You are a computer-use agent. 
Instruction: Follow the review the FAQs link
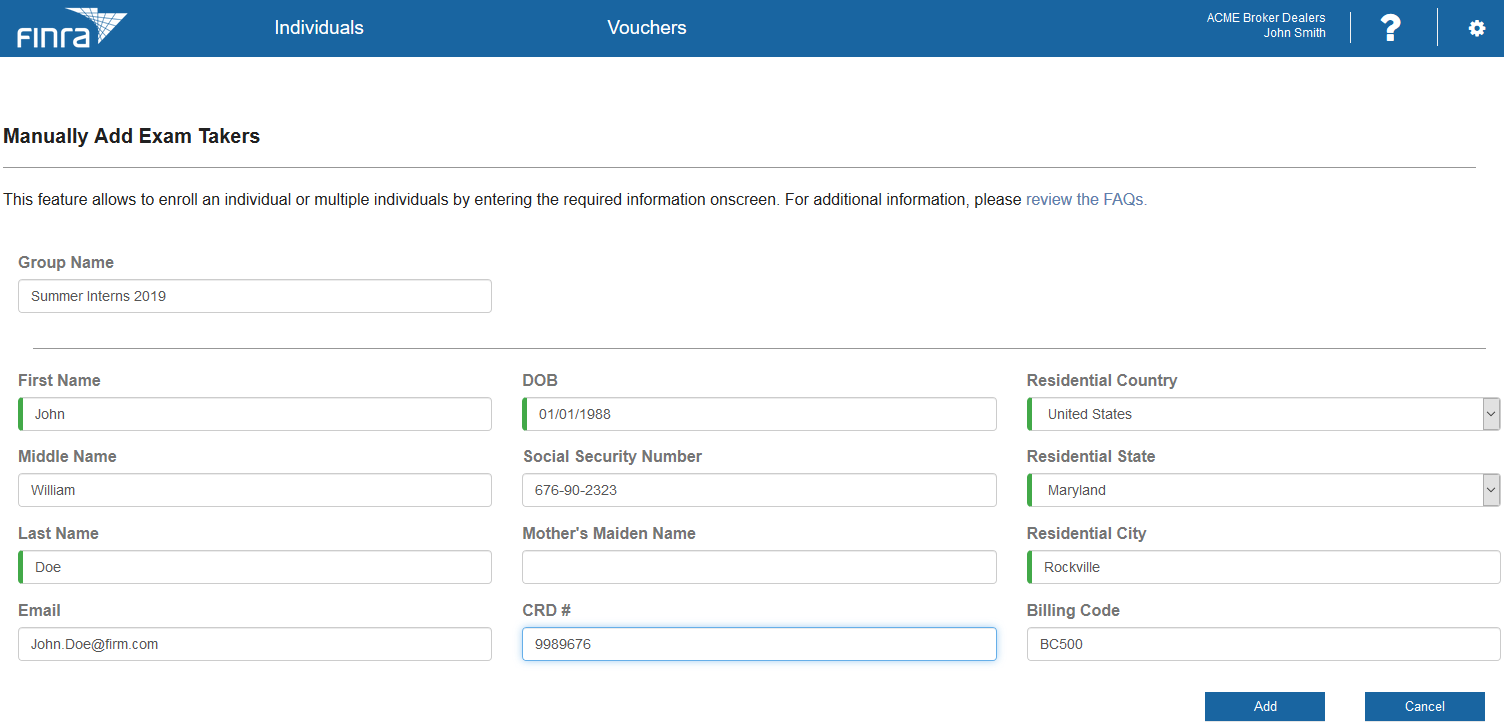coord(1086,199)
